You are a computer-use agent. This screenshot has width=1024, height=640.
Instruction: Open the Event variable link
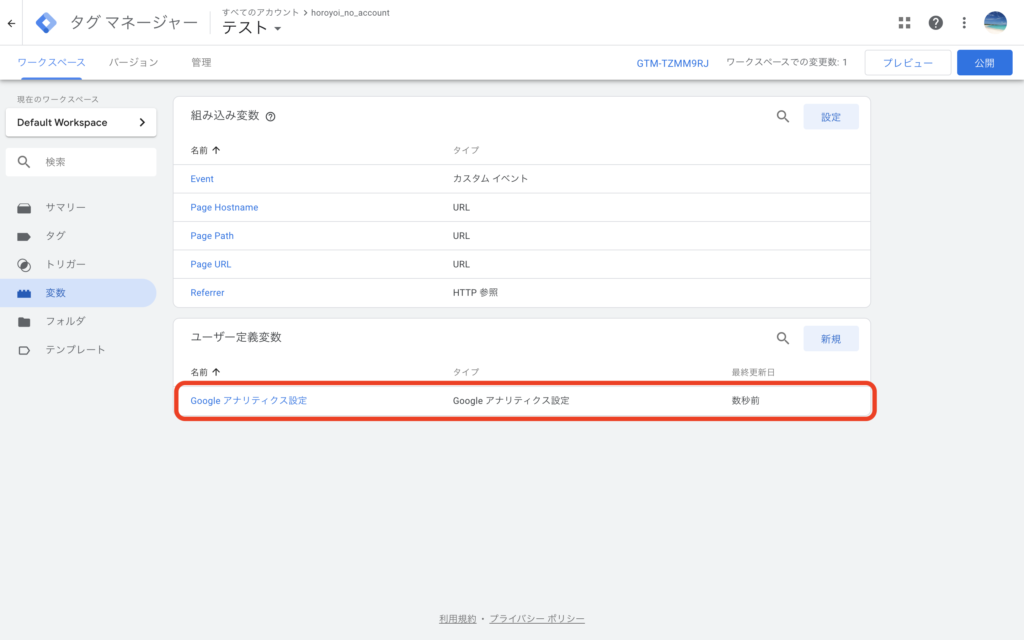click(x=202, y=179)
